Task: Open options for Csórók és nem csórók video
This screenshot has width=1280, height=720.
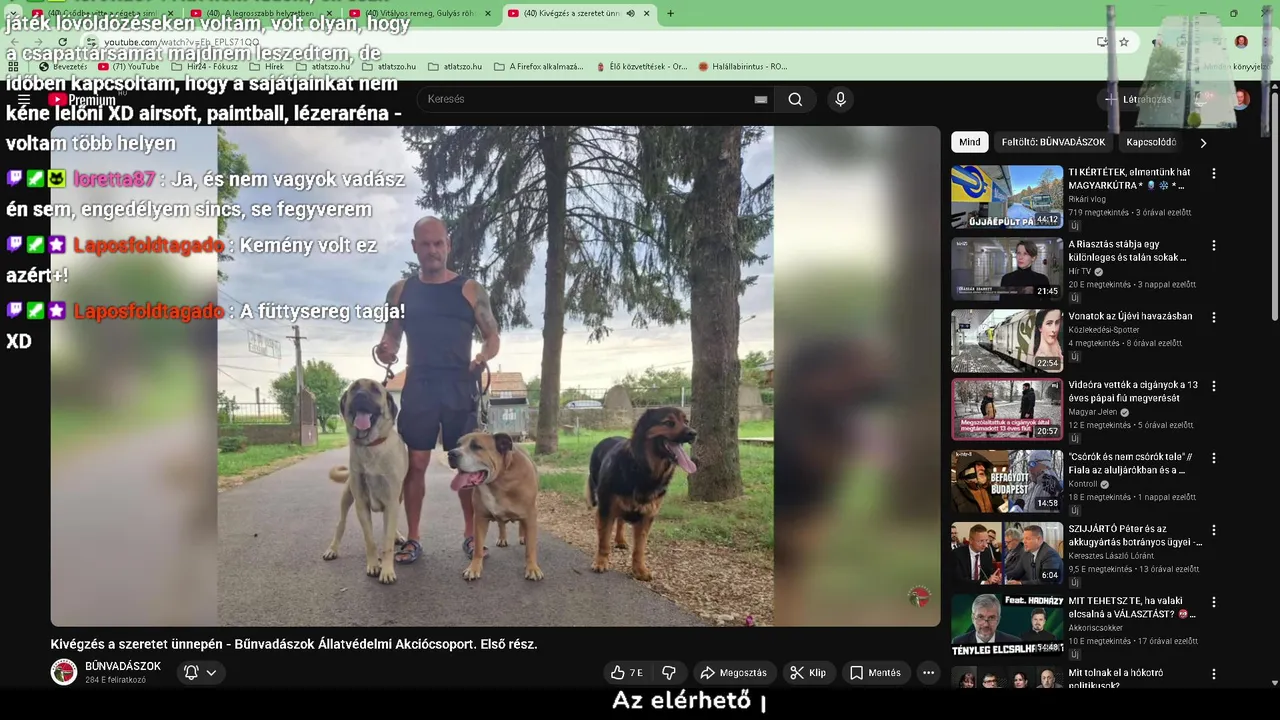Action: (1214, 458)
